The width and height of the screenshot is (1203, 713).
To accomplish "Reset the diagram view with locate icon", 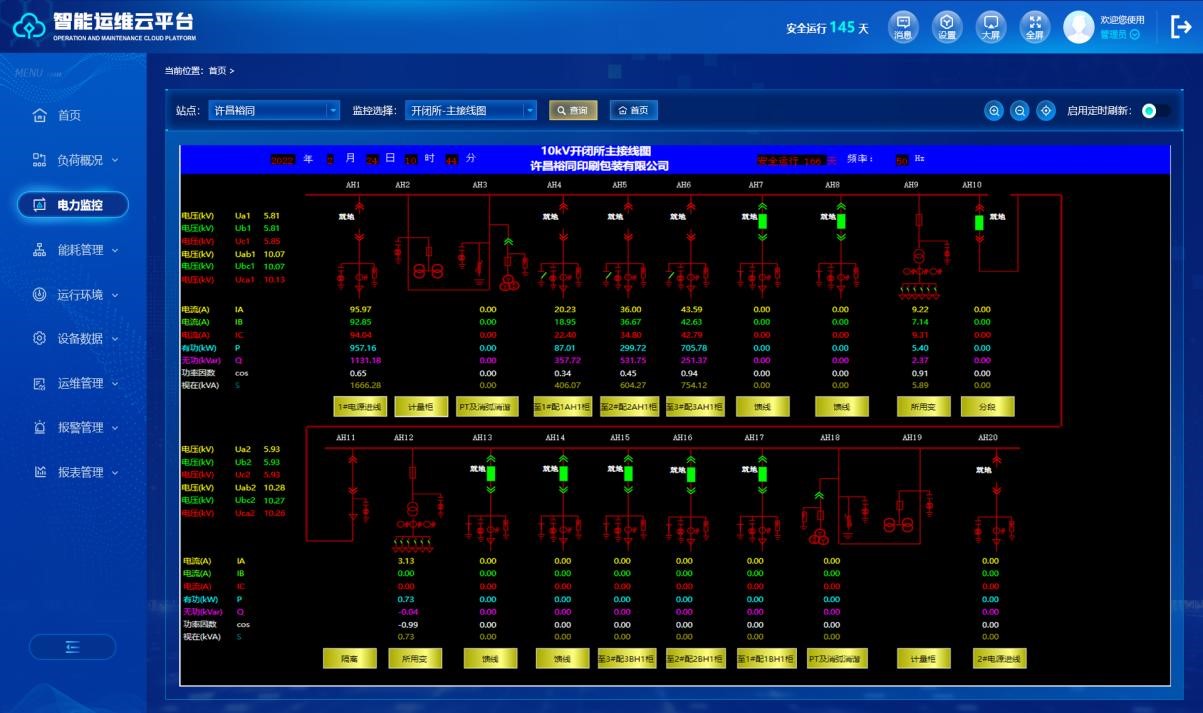I will 1046,111.
